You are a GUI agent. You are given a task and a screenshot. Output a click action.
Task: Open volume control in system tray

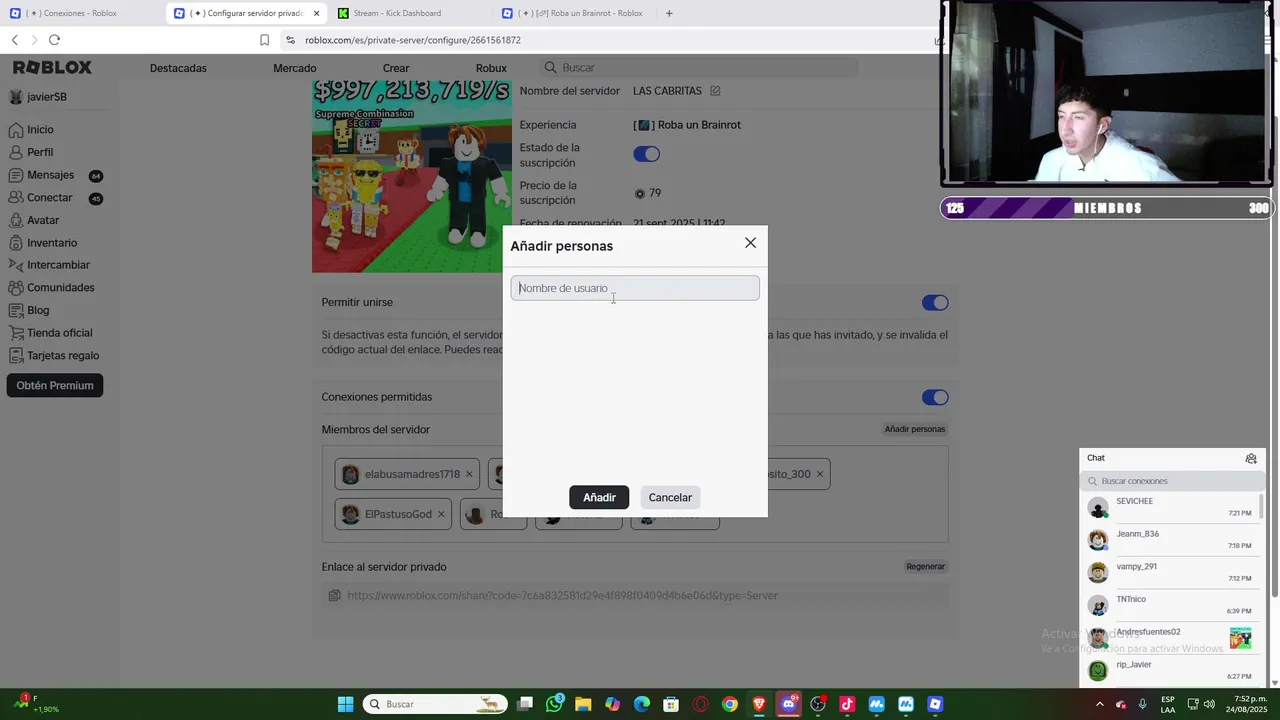click(1211, 704)
